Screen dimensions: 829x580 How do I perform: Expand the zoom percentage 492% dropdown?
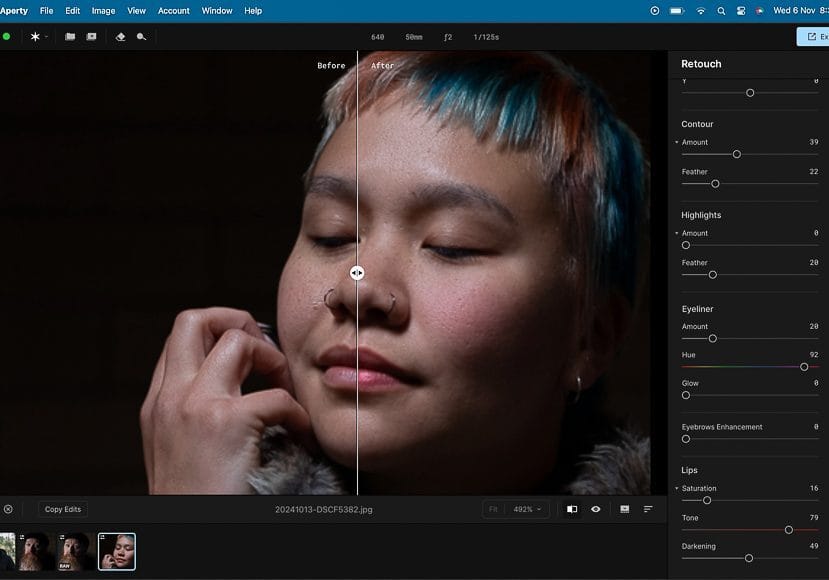[527, 509]
